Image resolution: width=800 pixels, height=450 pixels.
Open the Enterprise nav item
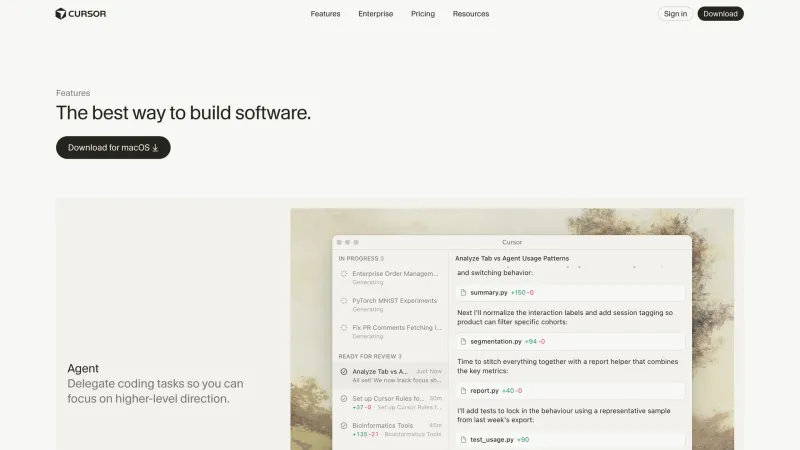pos(376,14)
